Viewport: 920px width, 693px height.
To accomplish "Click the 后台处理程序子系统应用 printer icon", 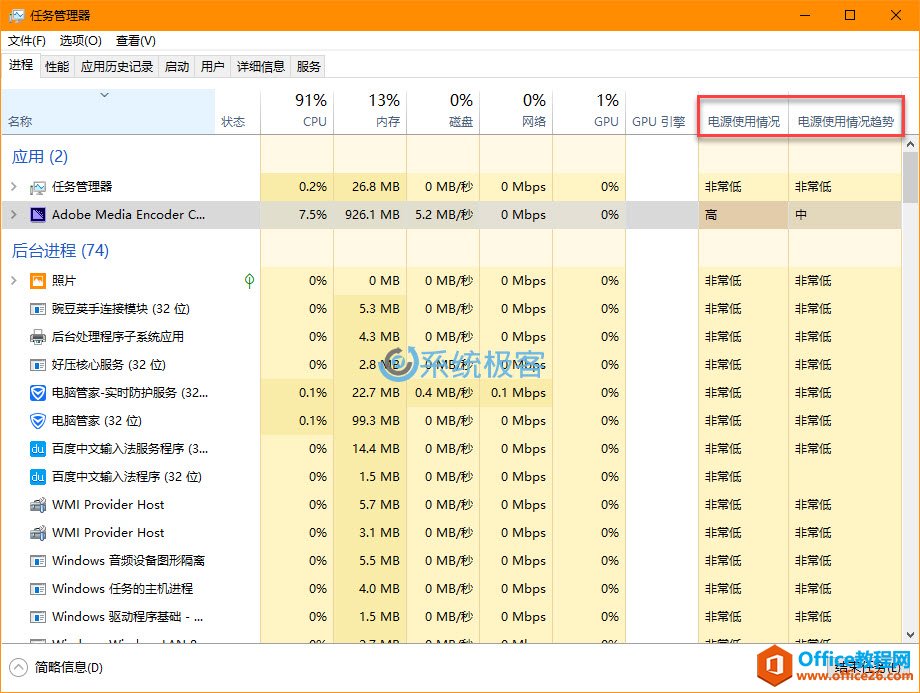I will pos(38,337).
